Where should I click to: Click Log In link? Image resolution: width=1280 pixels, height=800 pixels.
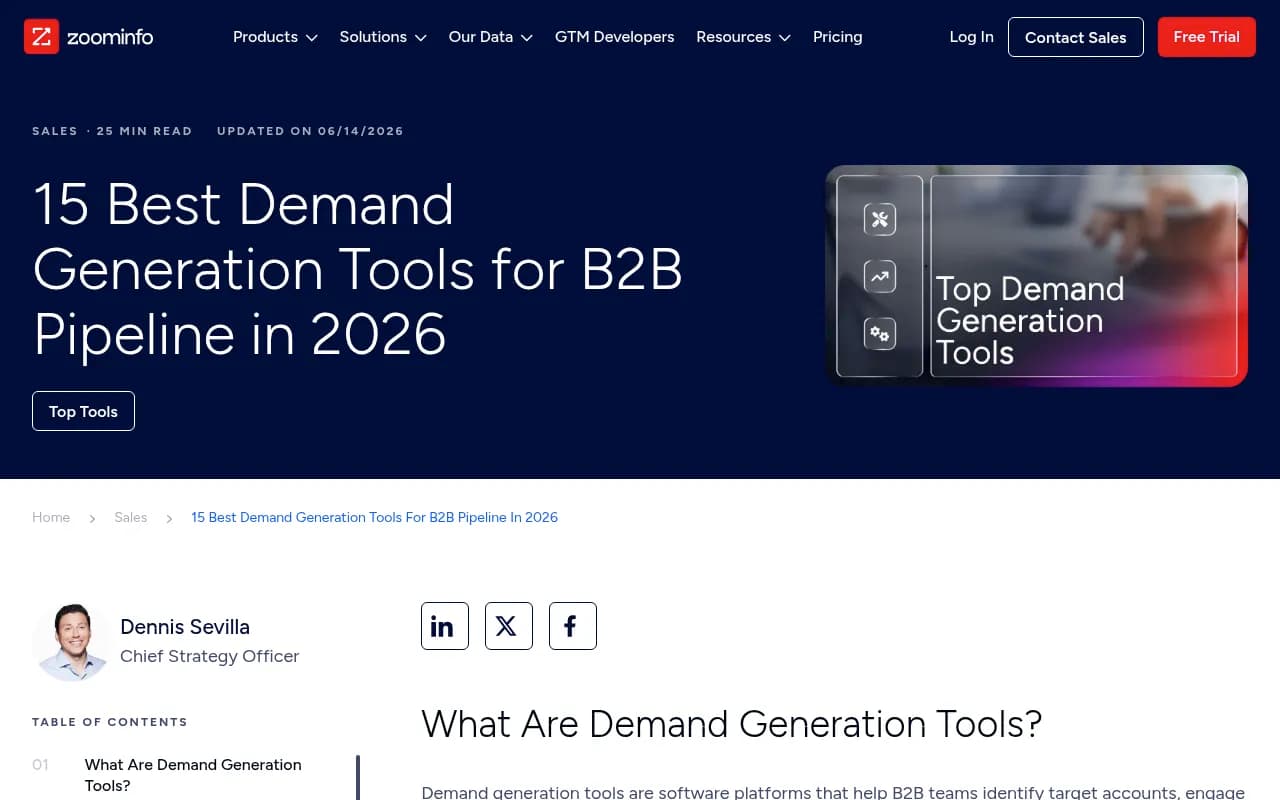coord(971,37)
